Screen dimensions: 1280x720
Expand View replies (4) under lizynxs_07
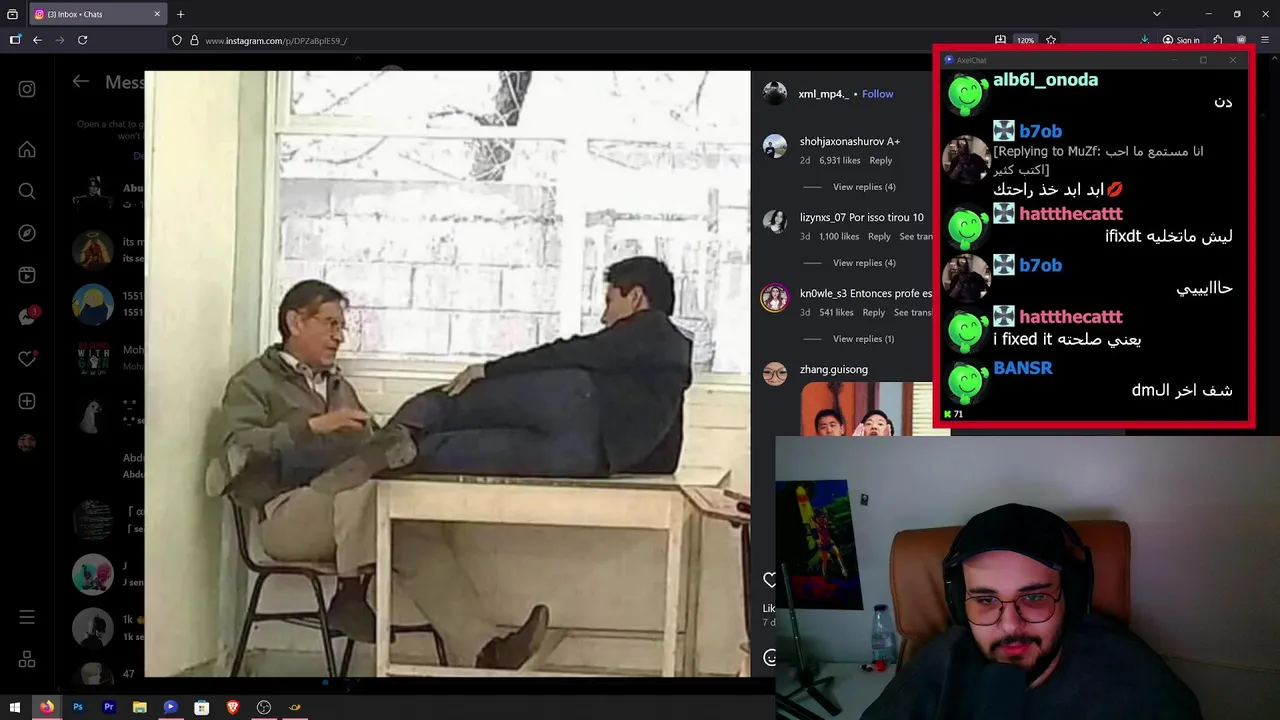[x=864, y=263]
